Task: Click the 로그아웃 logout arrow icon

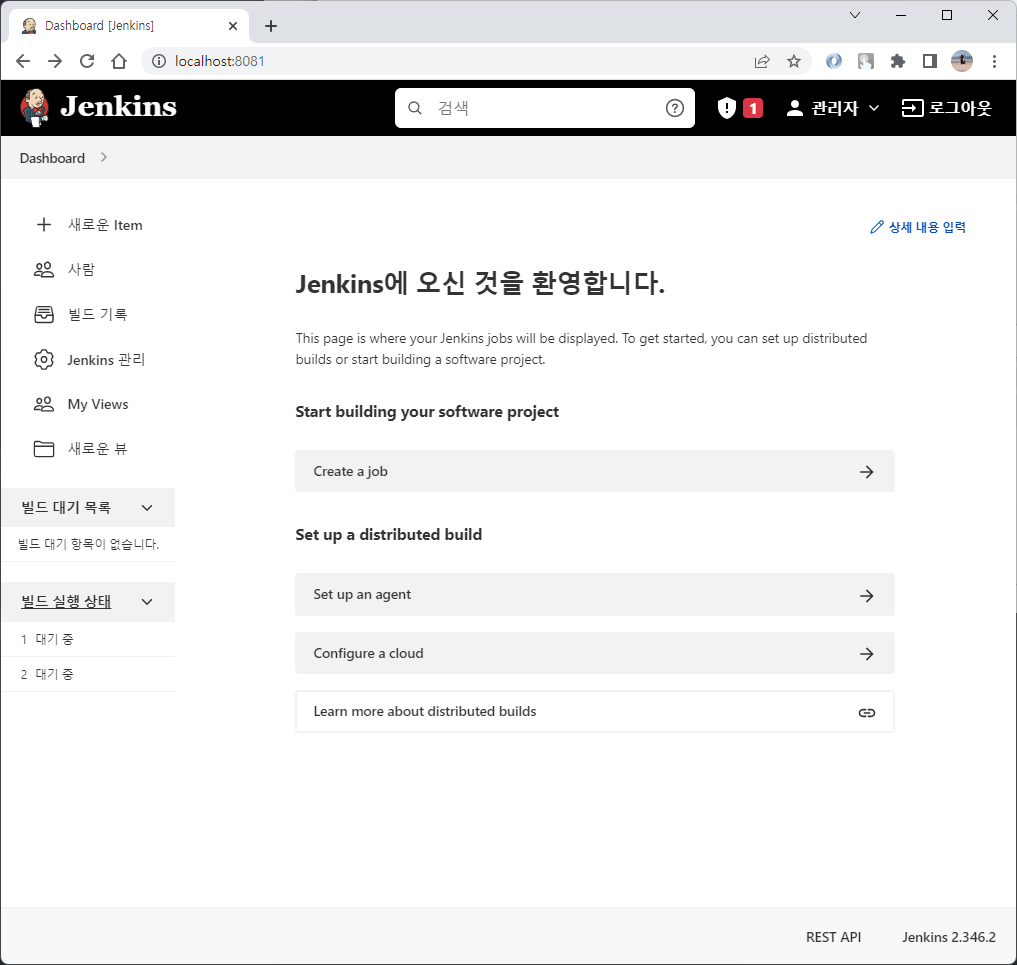Action: [x=912, y=108]
